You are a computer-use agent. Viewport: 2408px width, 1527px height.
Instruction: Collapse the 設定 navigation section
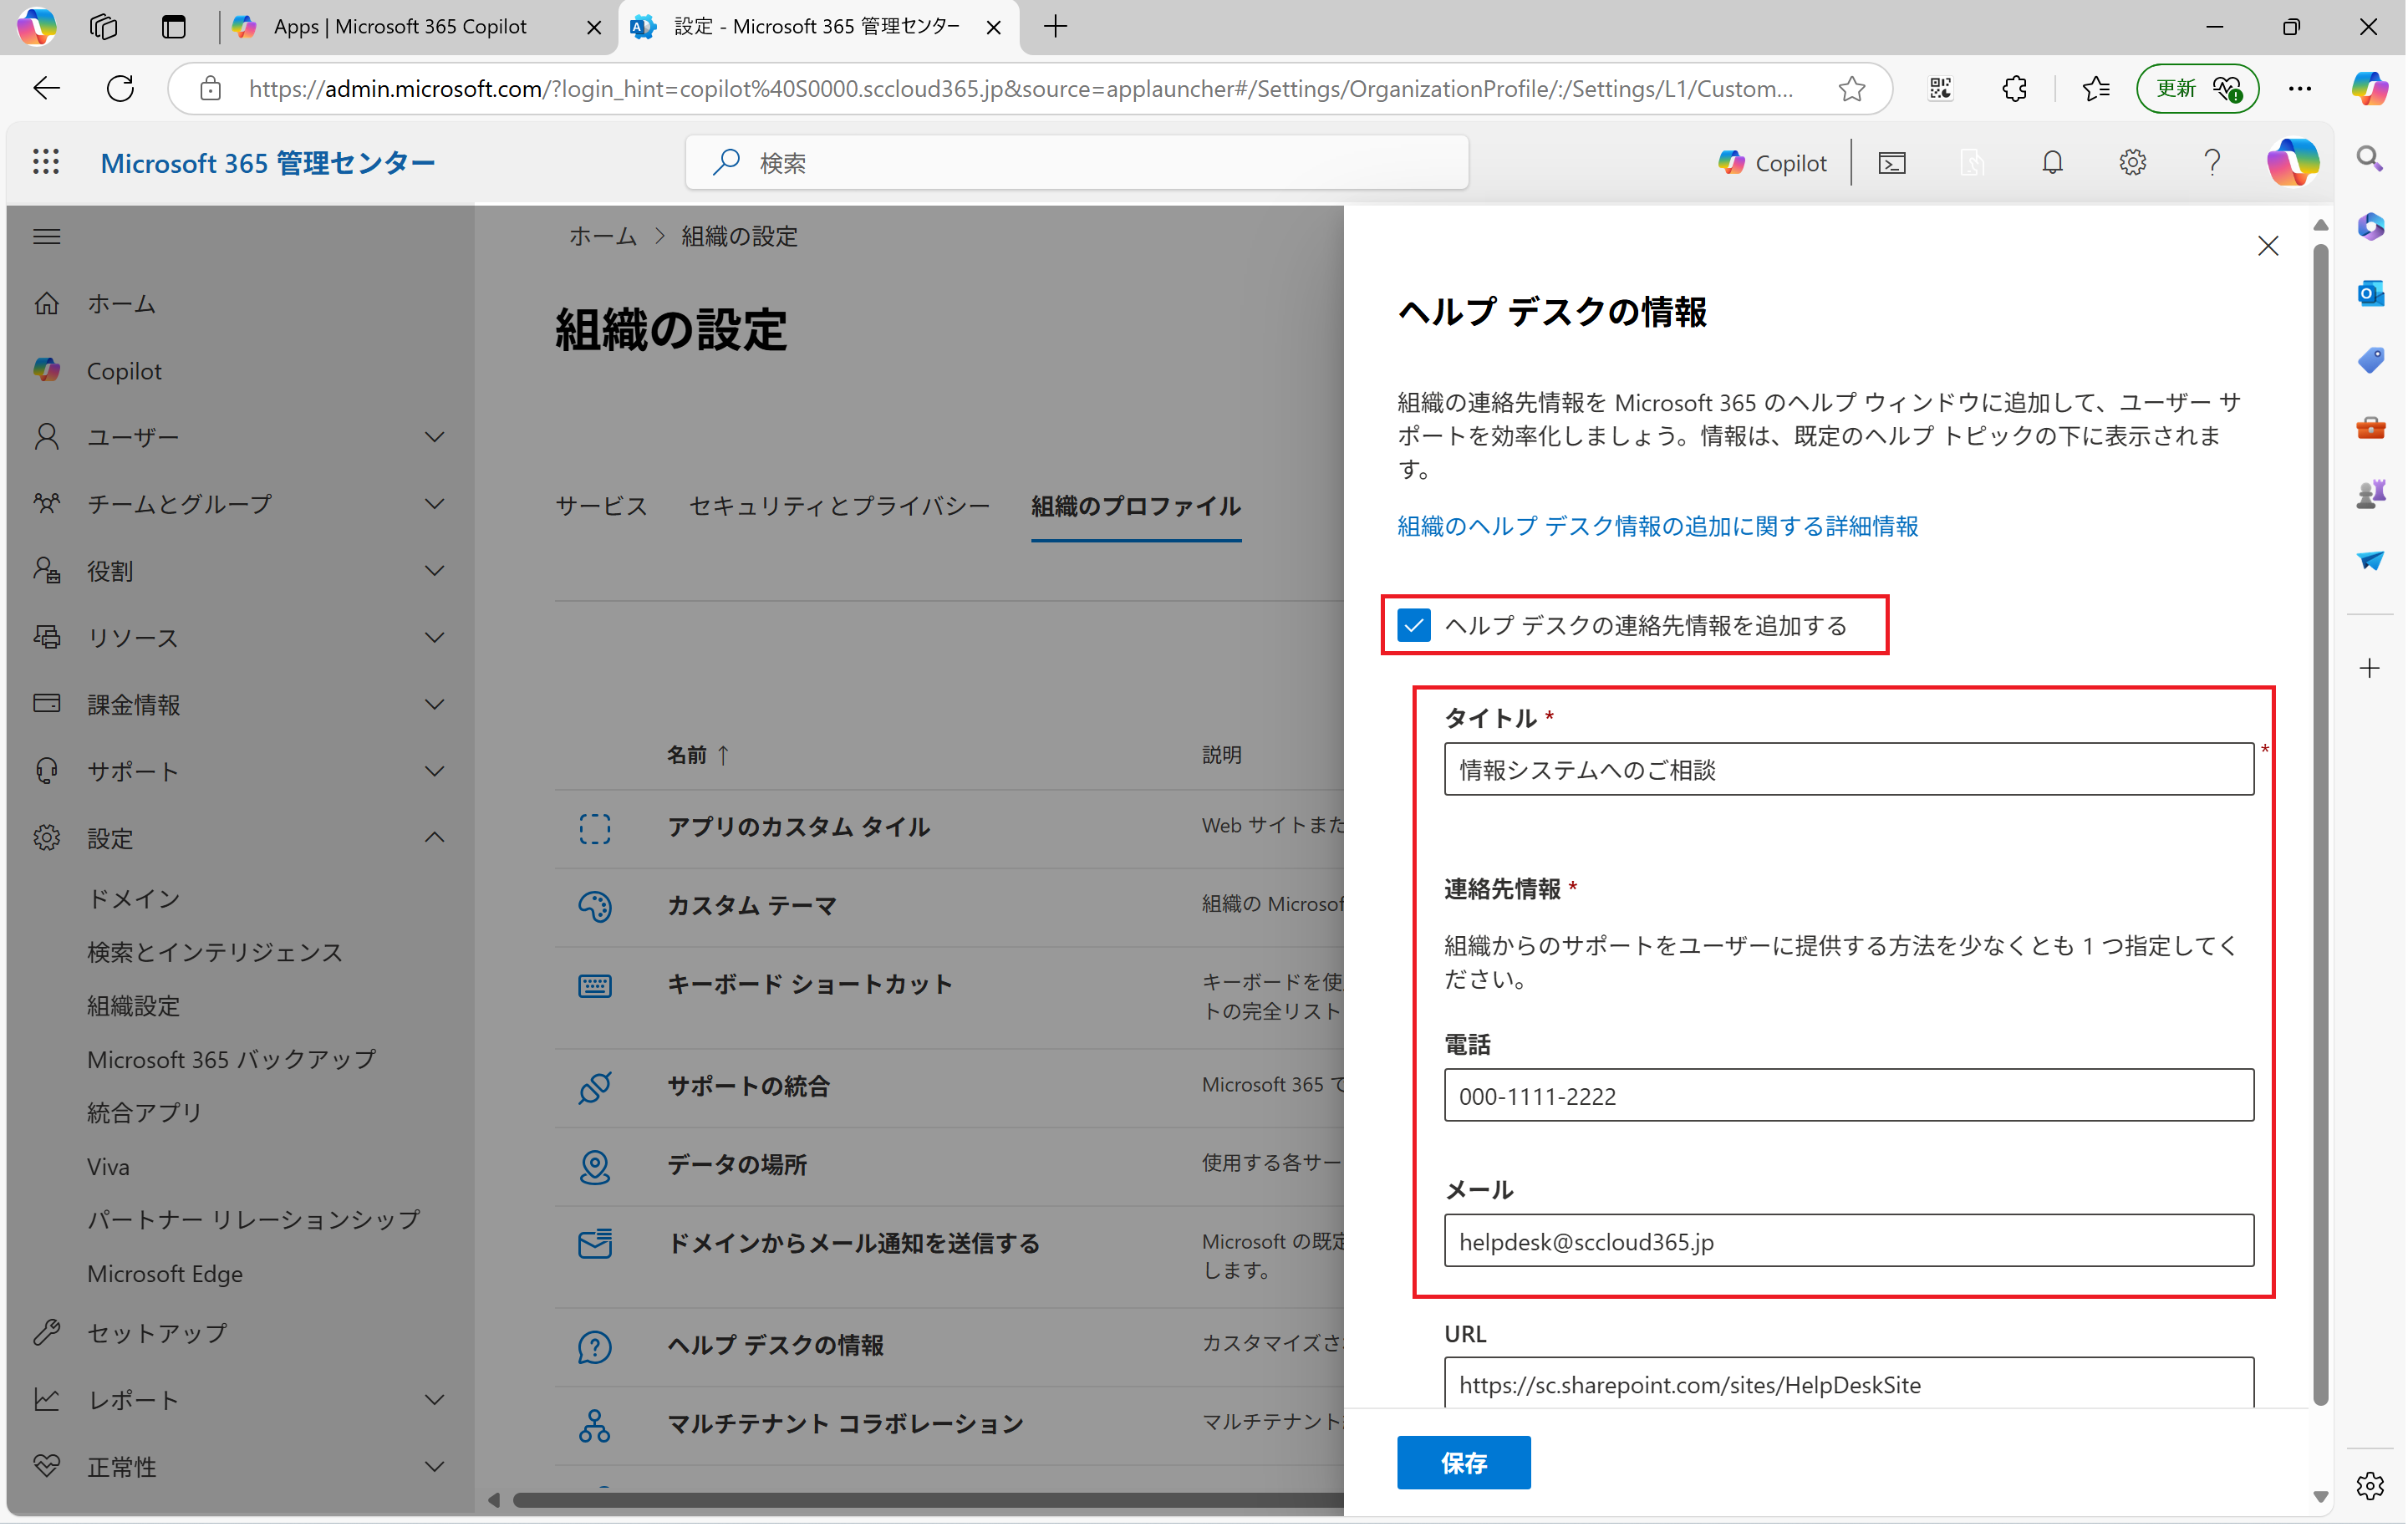click(434, 838)
